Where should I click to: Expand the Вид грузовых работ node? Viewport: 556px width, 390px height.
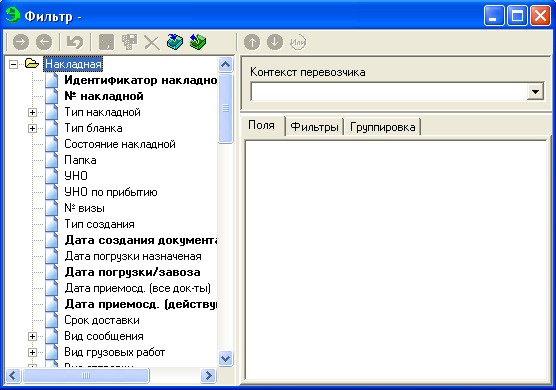[x=32, y=352]
